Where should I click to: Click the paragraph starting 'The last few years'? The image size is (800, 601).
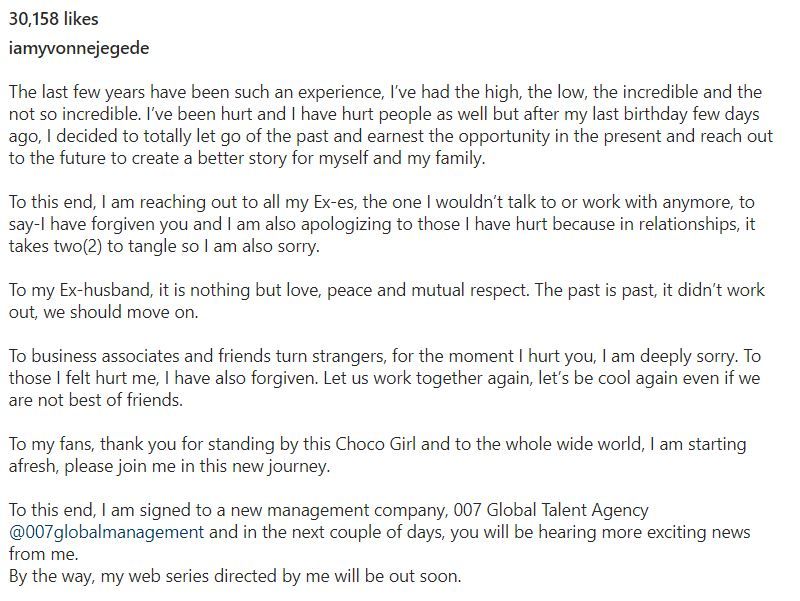tap(391, 125)
